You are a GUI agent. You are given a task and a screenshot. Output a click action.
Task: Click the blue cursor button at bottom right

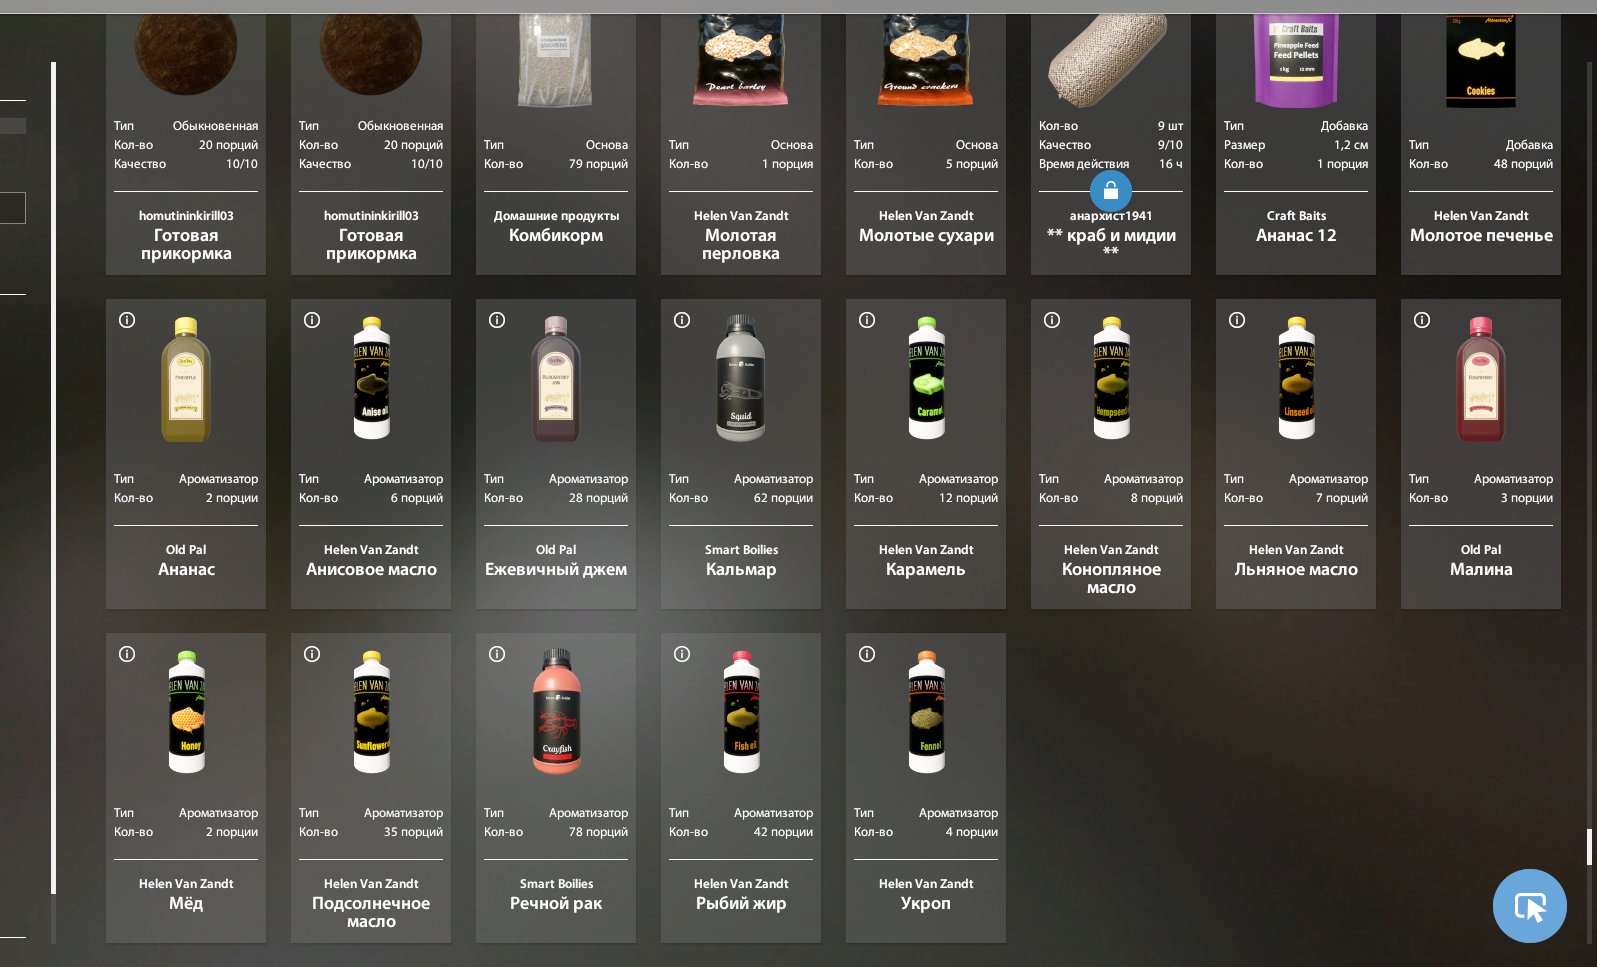point(1530,906)
